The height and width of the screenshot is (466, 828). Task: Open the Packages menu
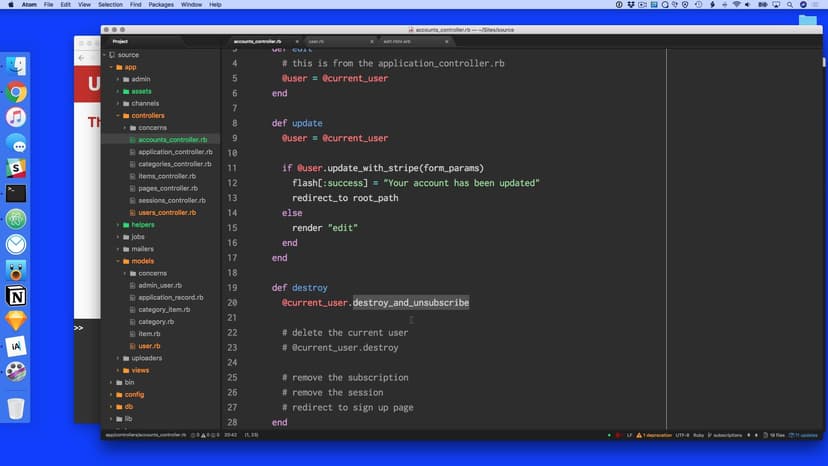162,5
